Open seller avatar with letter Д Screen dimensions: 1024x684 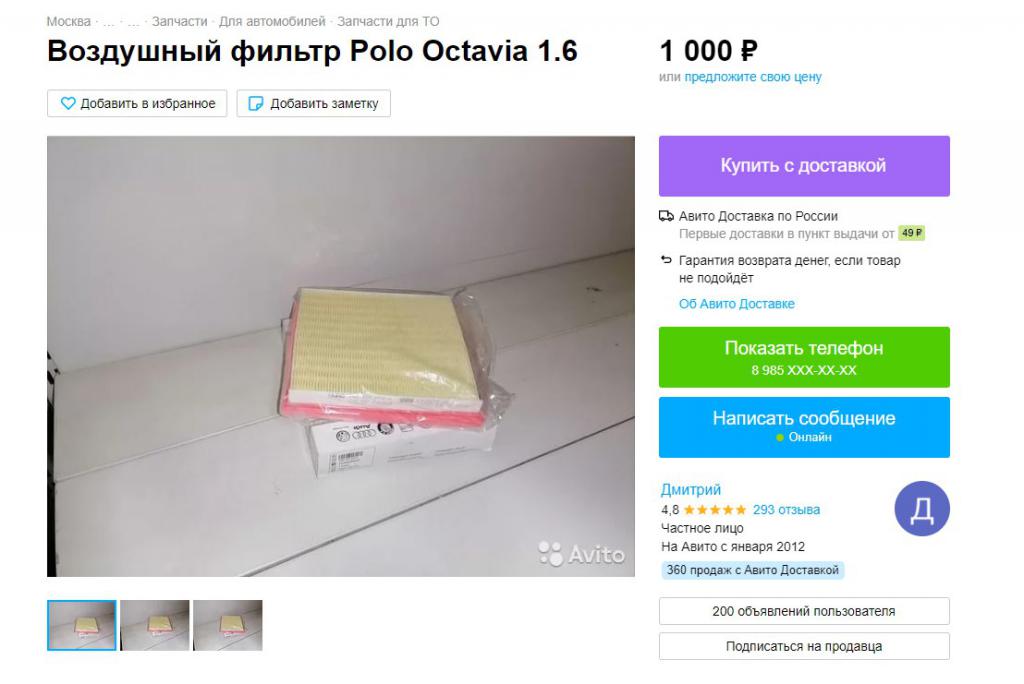click(x=921, y=509)
